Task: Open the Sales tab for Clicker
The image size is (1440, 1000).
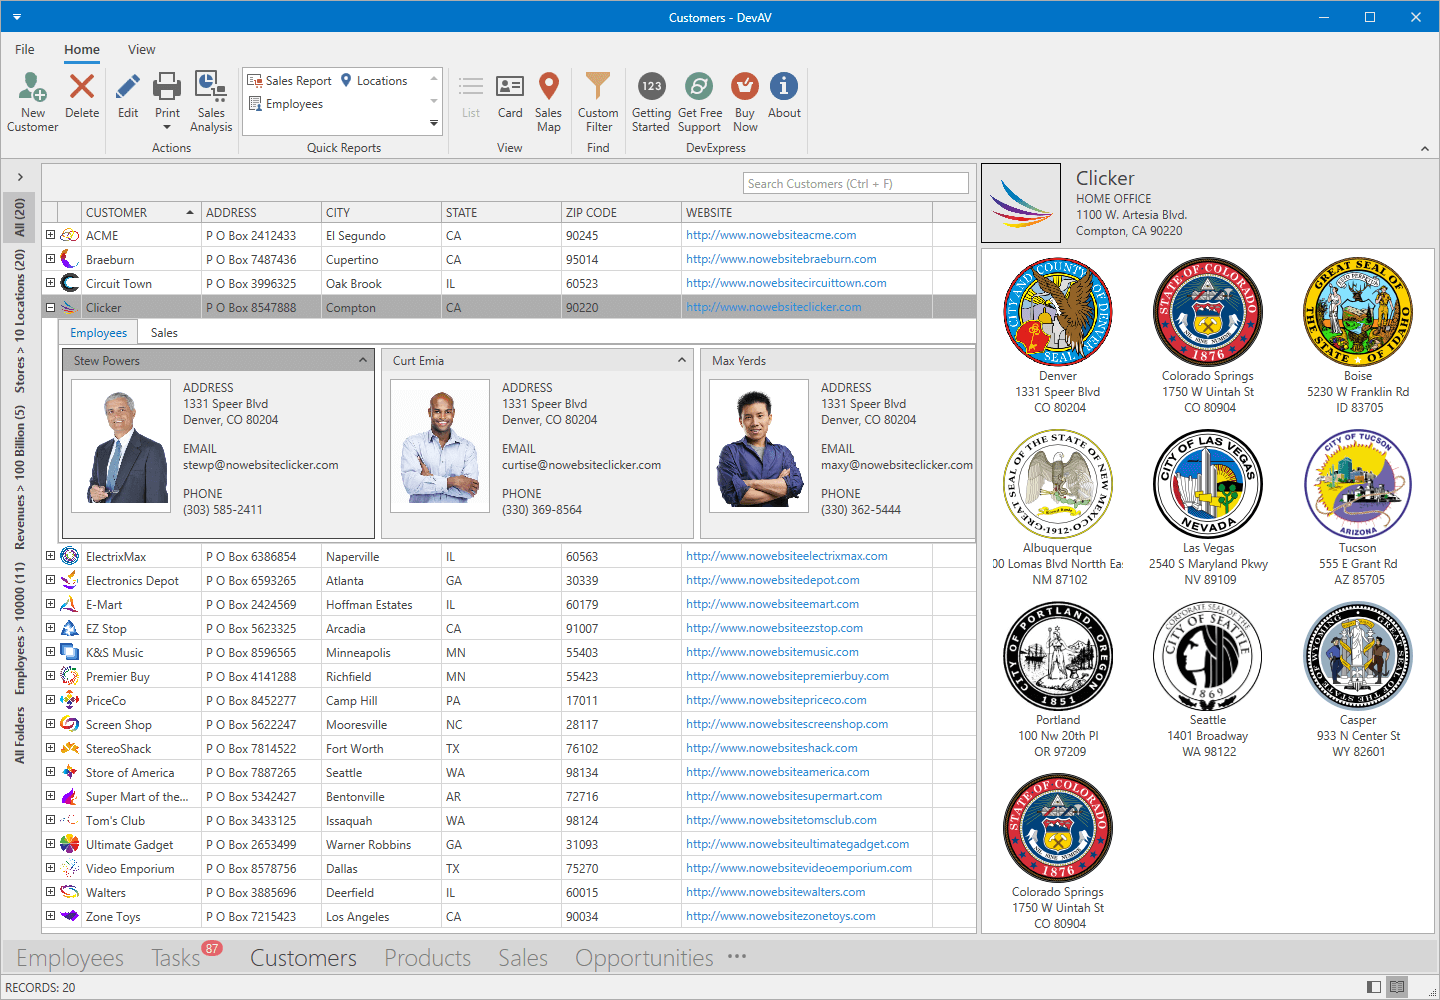Action: (x=163, y=331)
